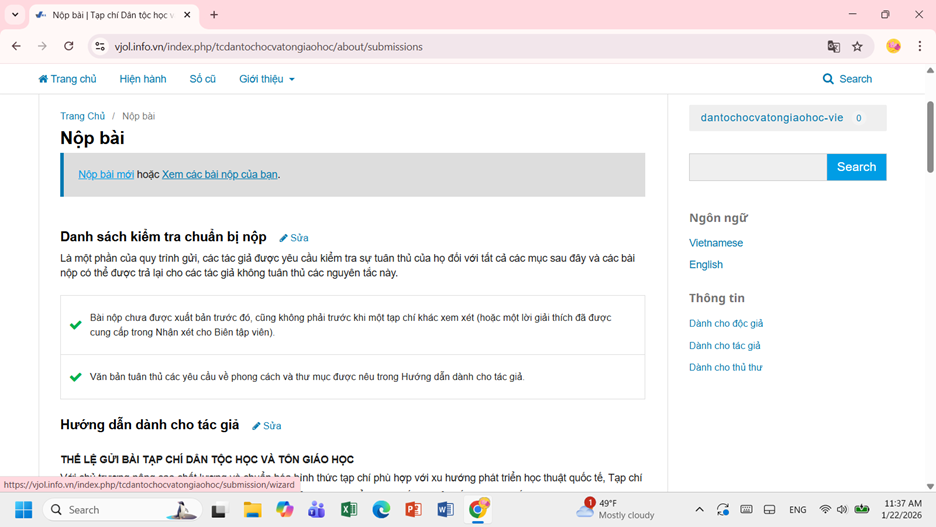Viewport: 936px width, 527px height.
Task: Go to the Hiện hành menu item
Action: pos(143,79)
